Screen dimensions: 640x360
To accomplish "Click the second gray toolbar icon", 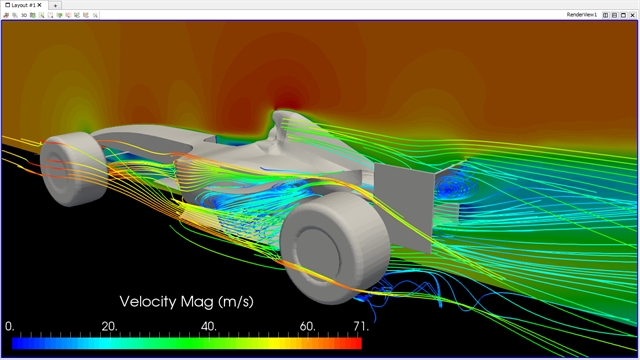I will pyautogui.click(x=15, y=15).
